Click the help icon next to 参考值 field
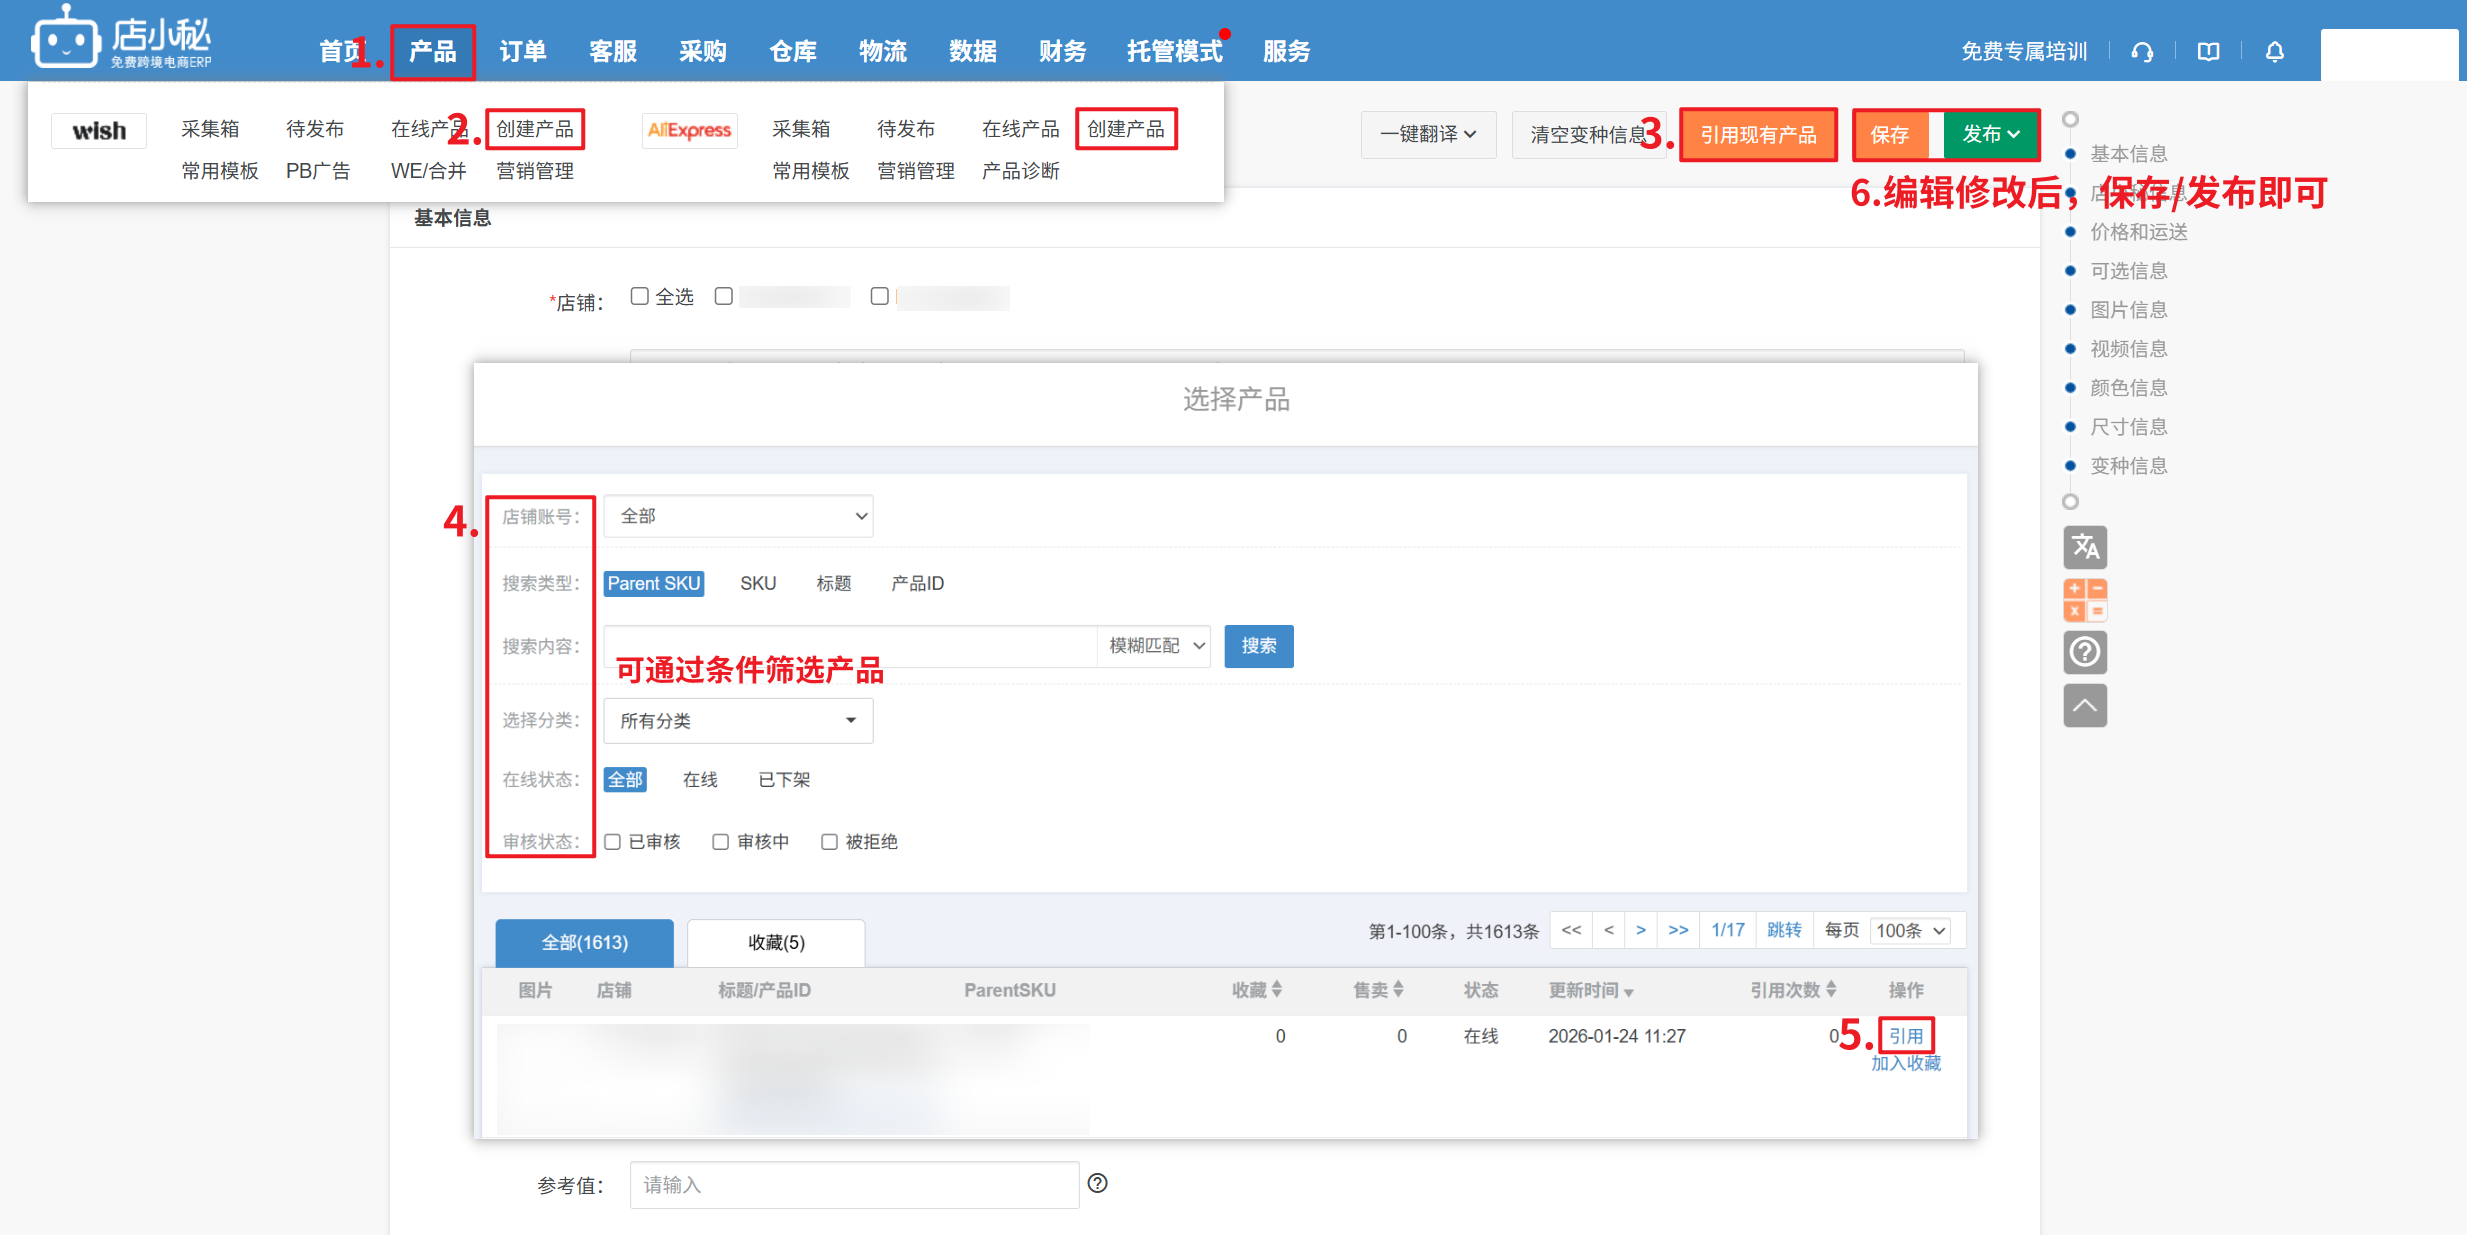This screenshot has height=1235, width=2467. pyautogui.click(x=1097, y=1183)
